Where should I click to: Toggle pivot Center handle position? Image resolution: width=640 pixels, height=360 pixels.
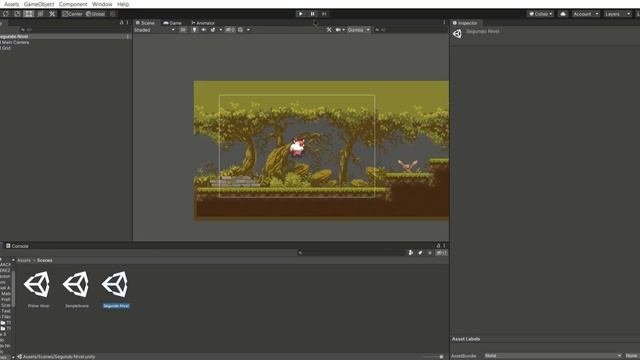pyautogui.click(x=72, y=14)
